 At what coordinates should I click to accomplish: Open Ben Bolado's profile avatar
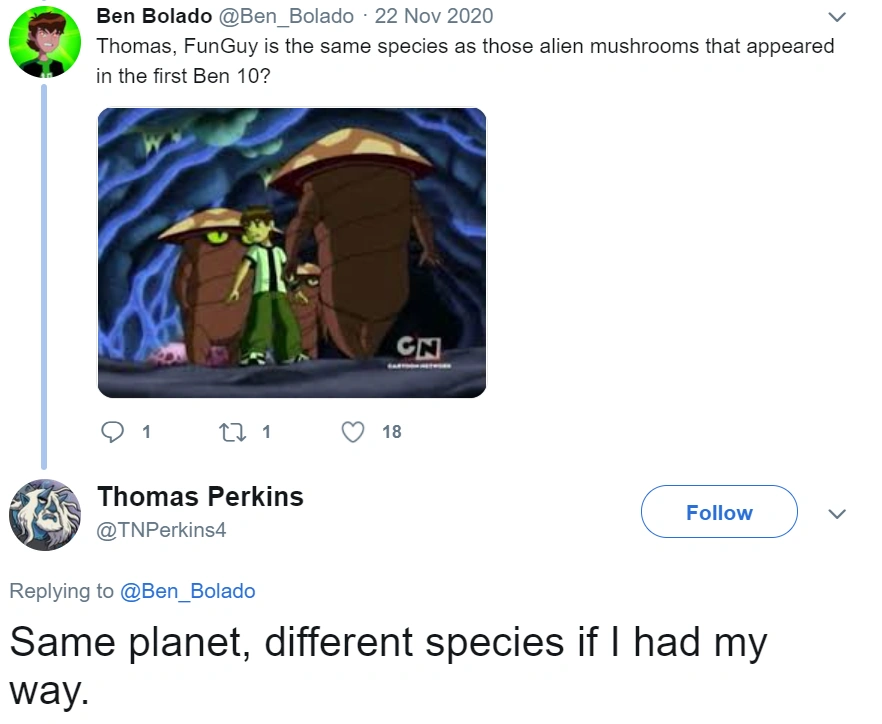45,42
